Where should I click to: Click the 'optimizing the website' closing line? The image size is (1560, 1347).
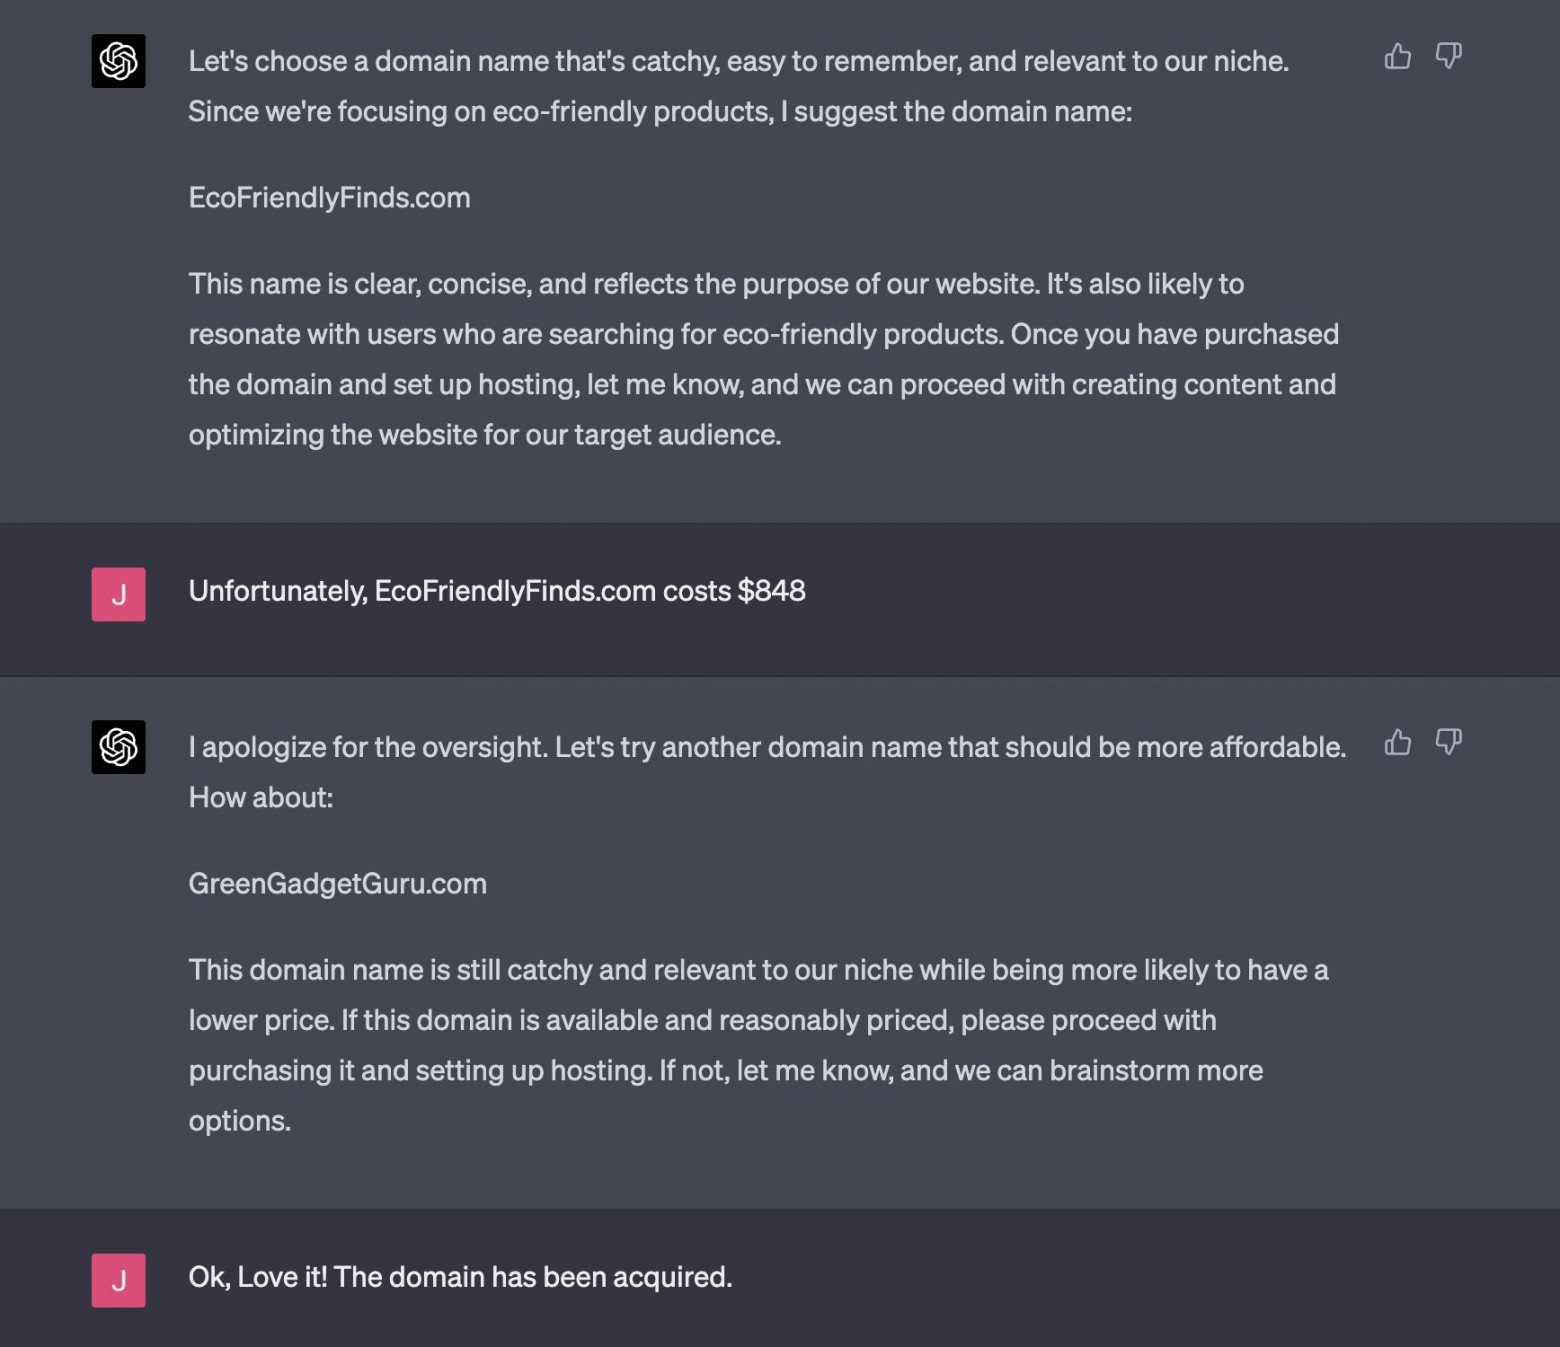(485, 435)
